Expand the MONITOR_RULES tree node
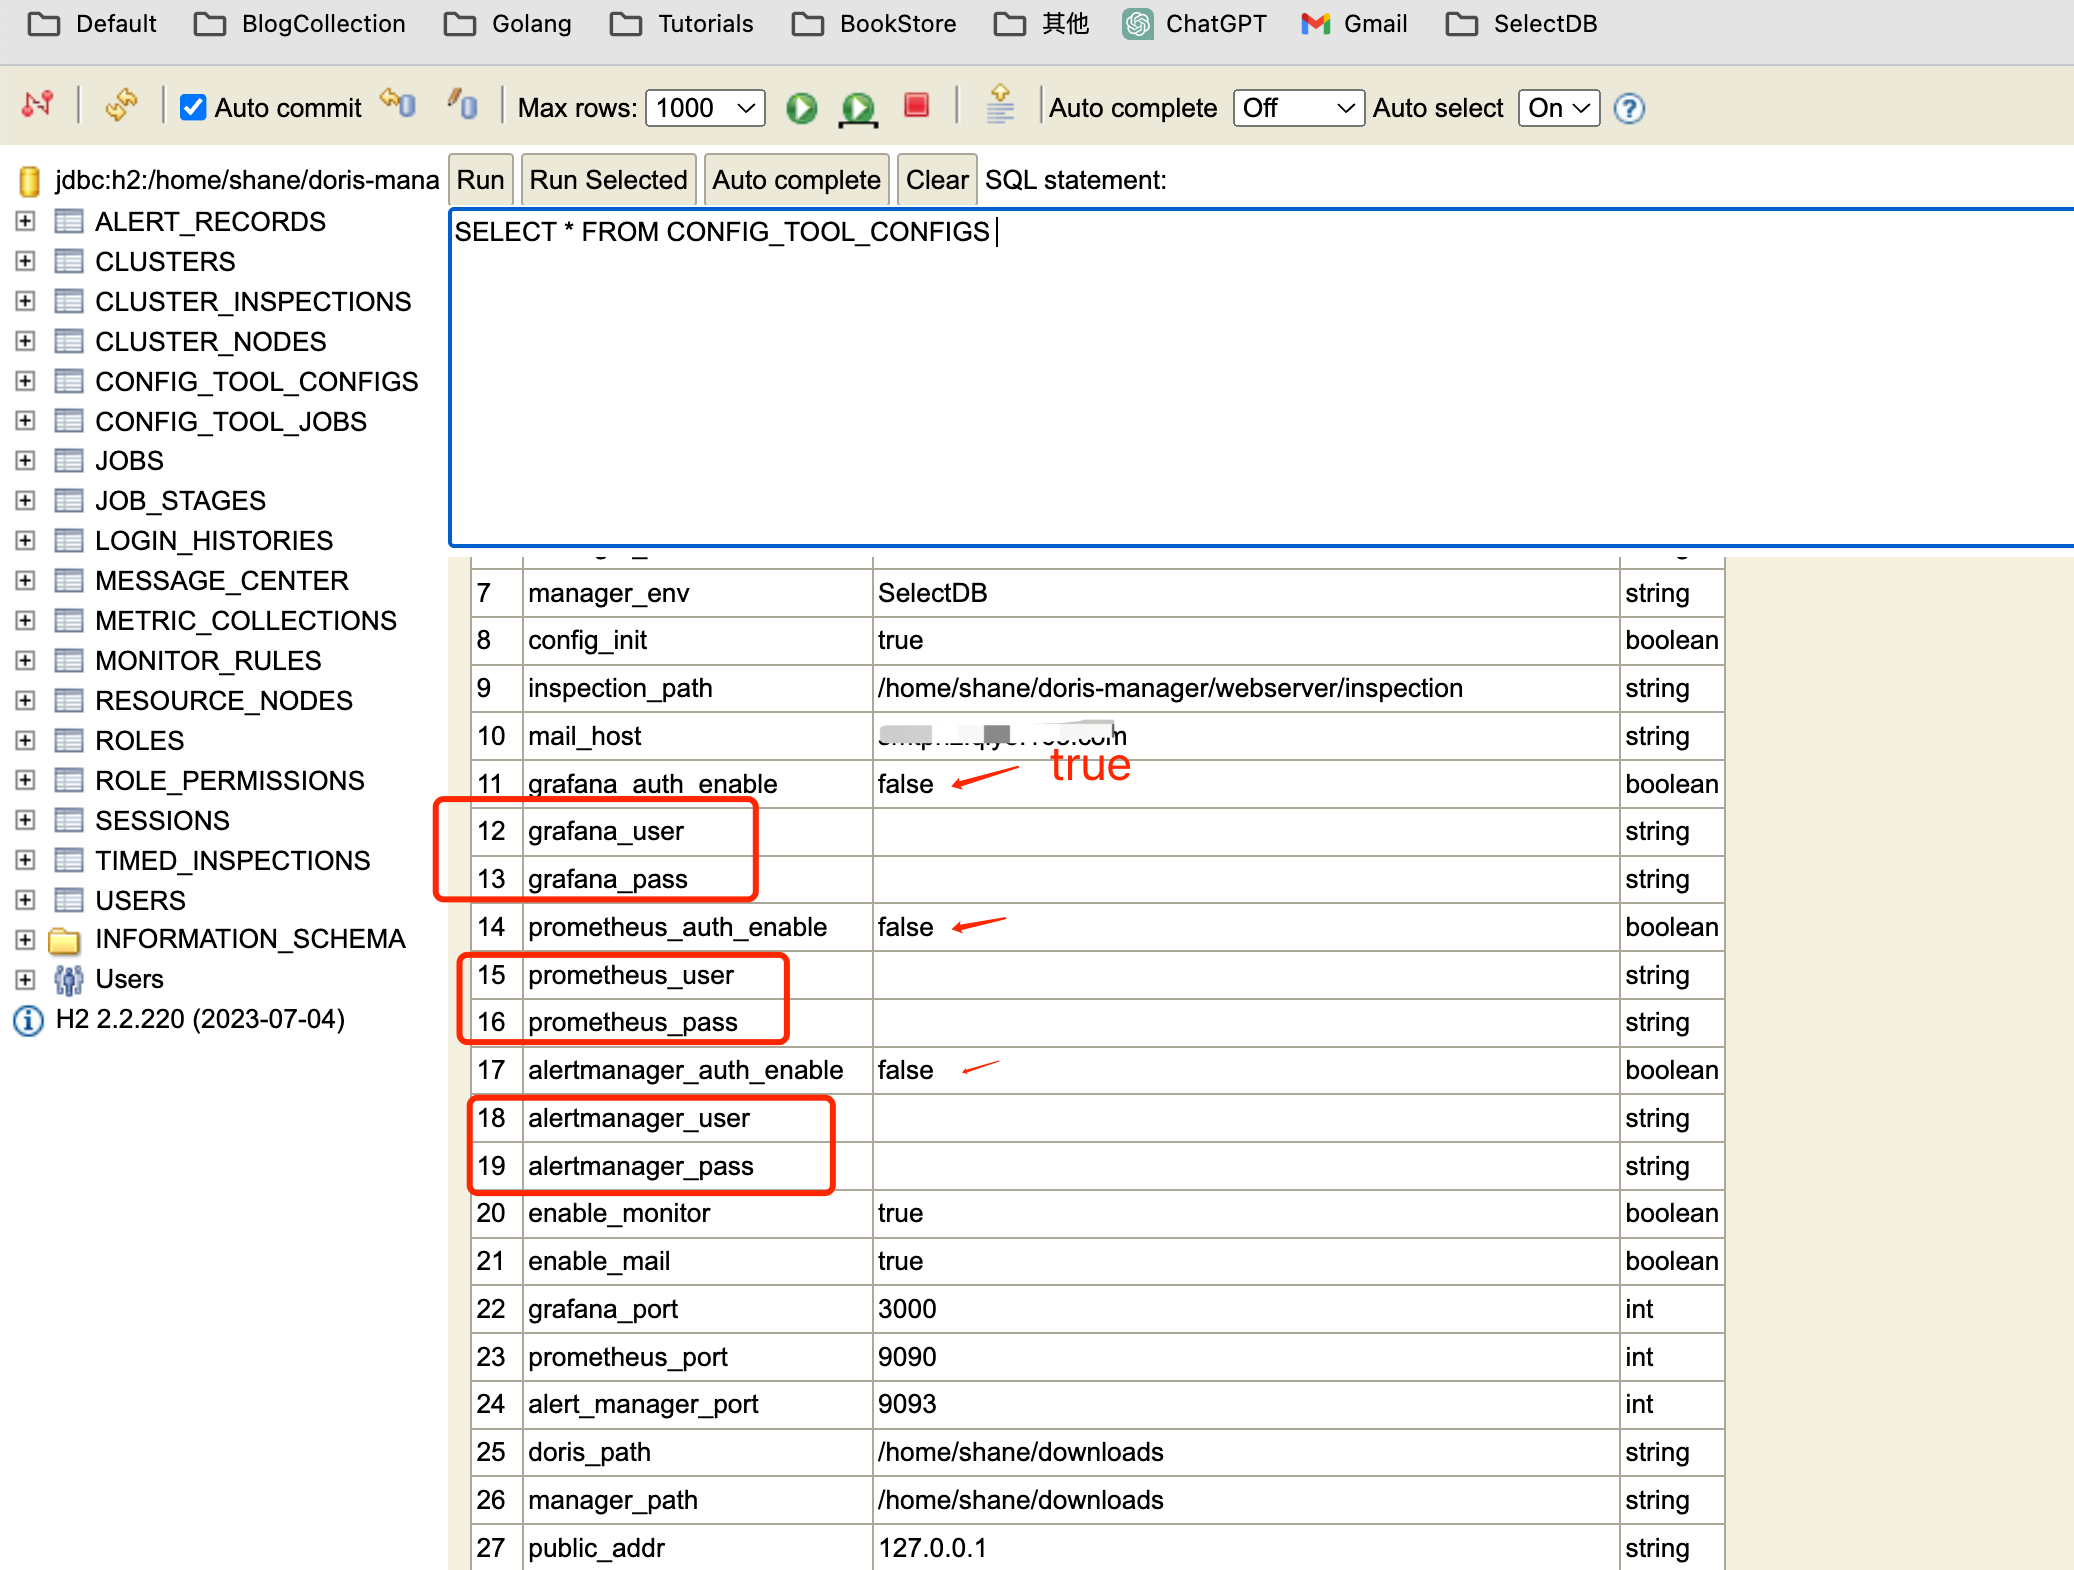Viewport: 2074px width, 1570px height. (x=26, y=660)
